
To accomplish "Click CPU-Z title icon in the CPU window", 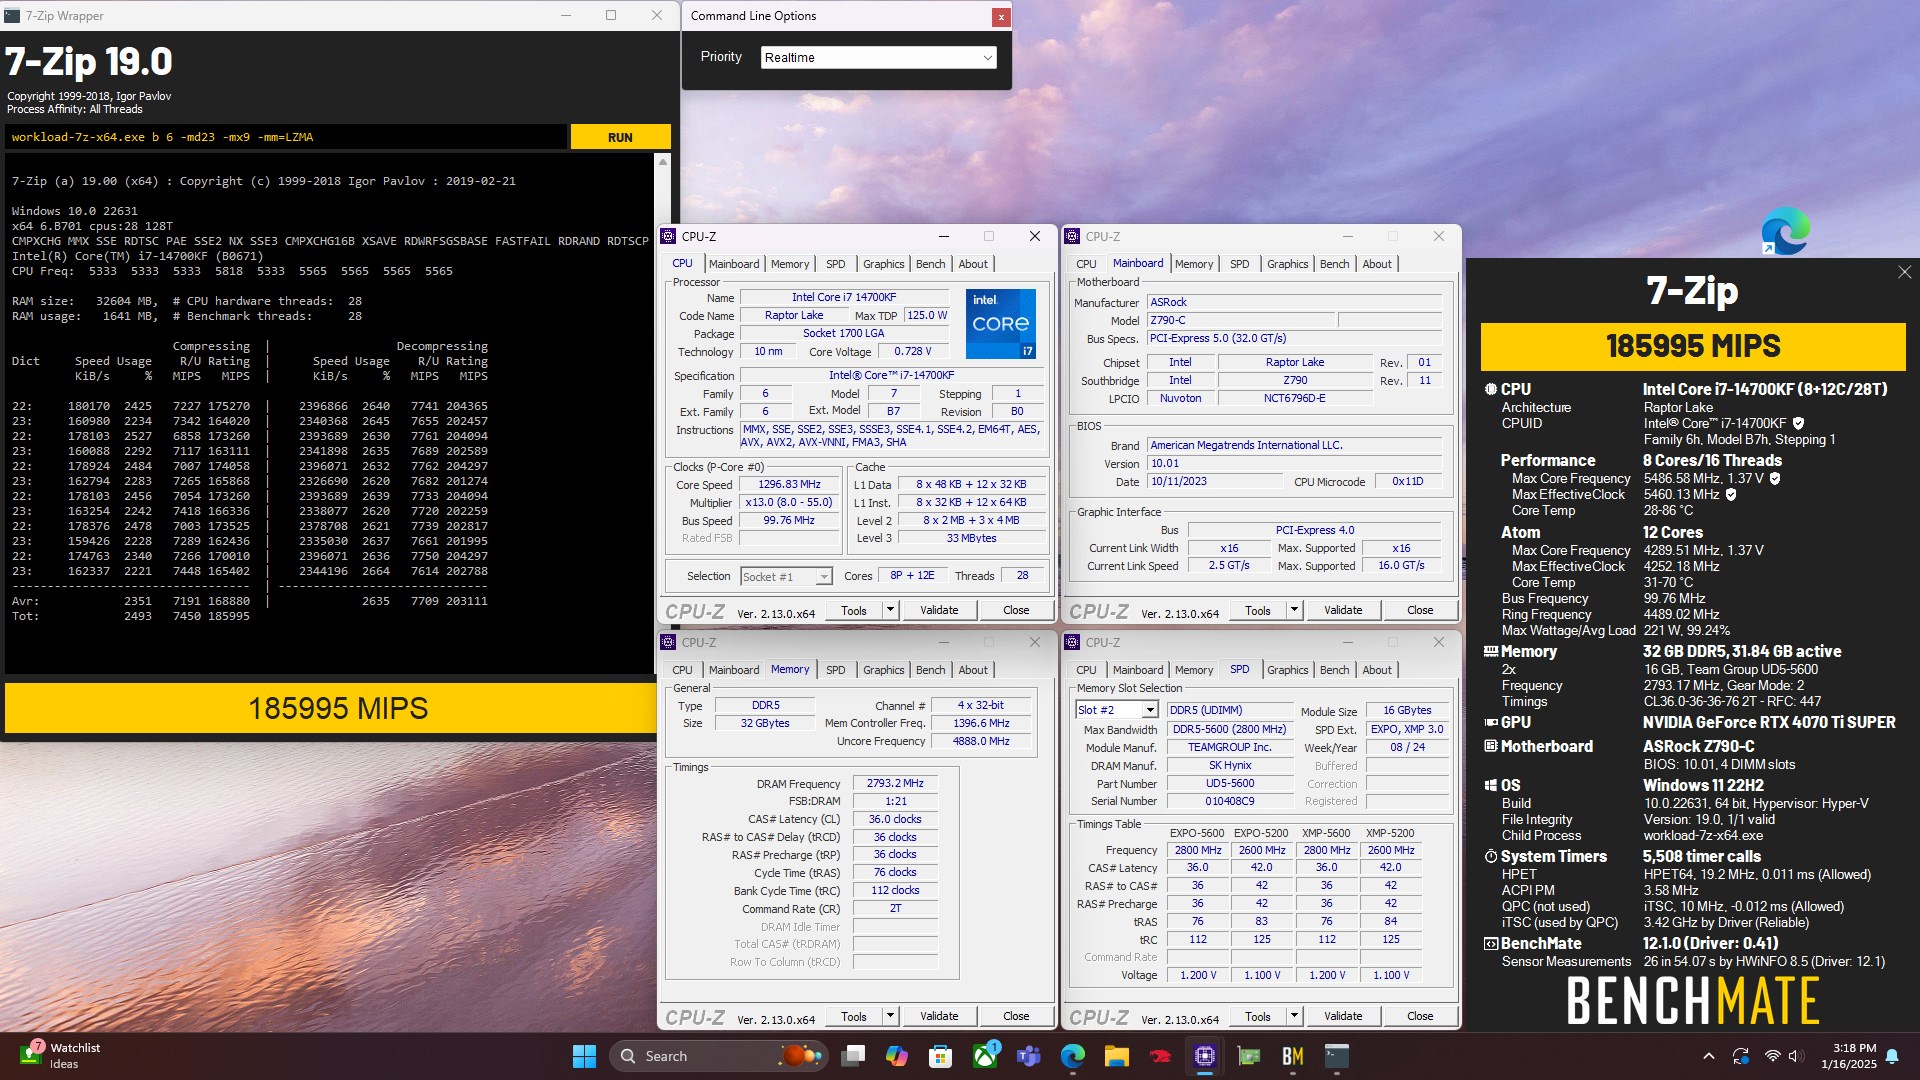I will (x=669, y=237).
